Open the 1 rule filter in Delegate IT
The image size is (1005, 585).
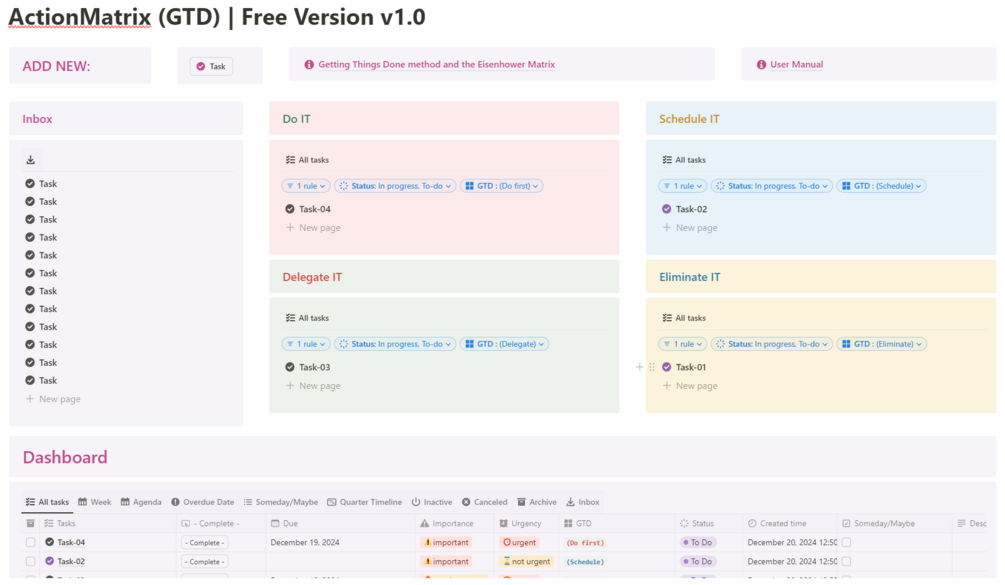point(306,344)
